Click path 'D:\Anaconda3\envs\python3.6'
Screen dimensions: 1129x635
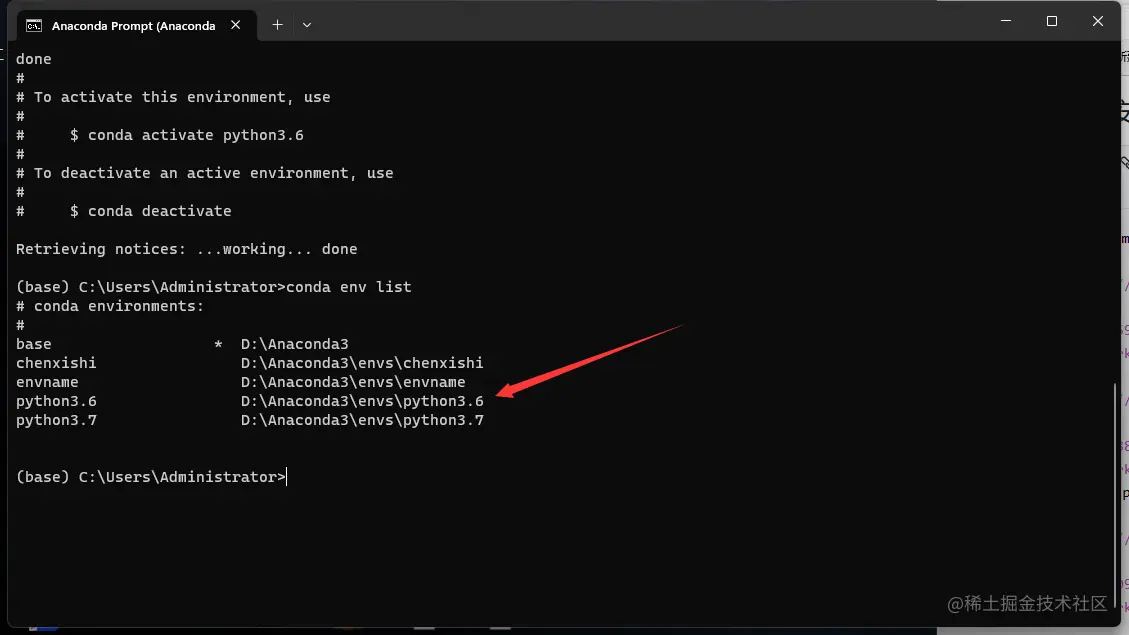[362, 401]
